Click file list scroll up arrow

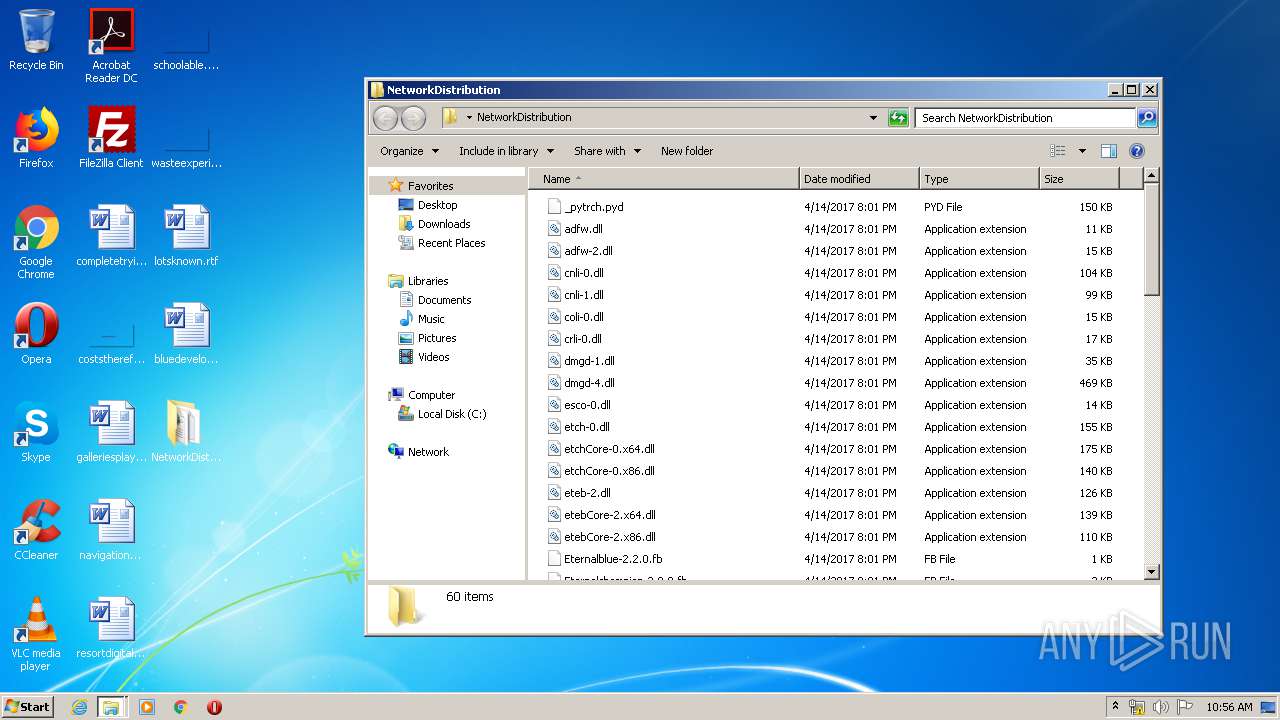click(1151, 176)
